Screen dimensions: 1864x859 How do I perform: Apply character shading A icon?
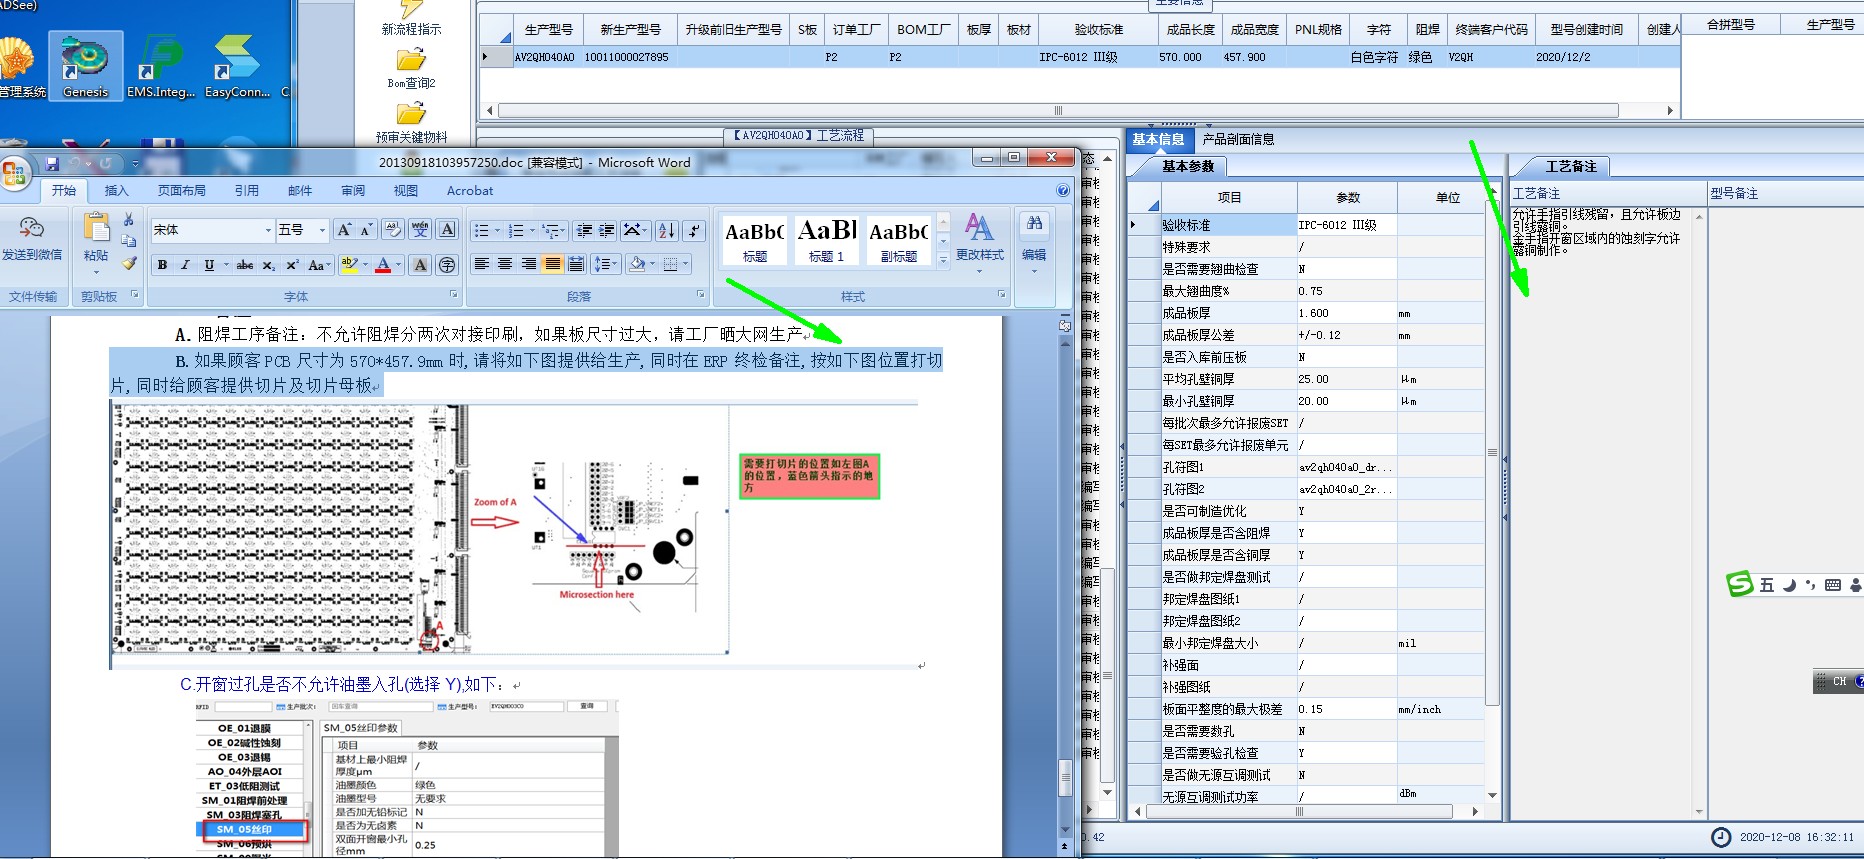pyautogui.click(x=420, y=264)
